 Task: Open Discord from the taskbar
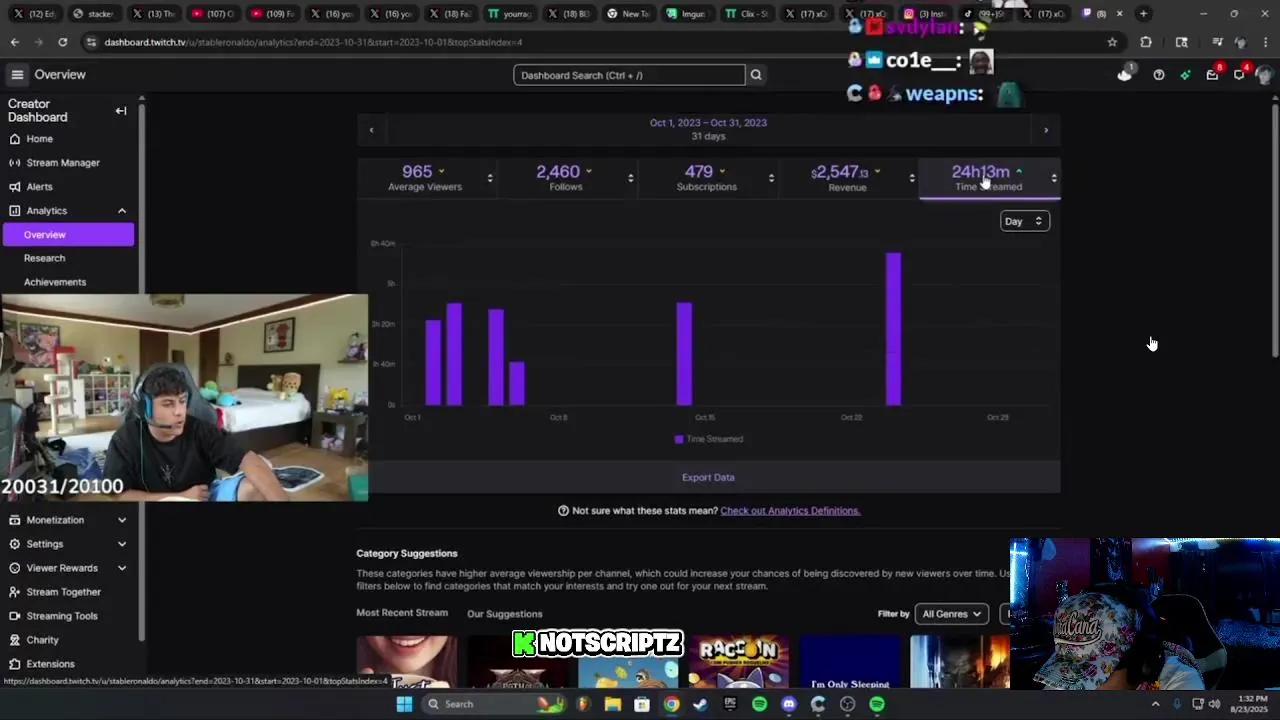(x=789, y=704)
